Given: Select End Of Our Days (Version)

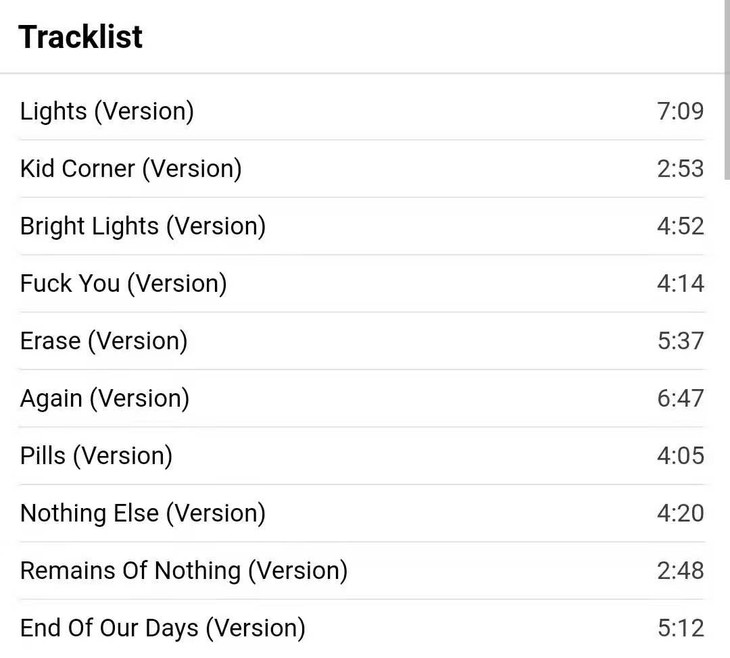Looking at the screenshot, I should pyautogui.click(x=163, y=628).
